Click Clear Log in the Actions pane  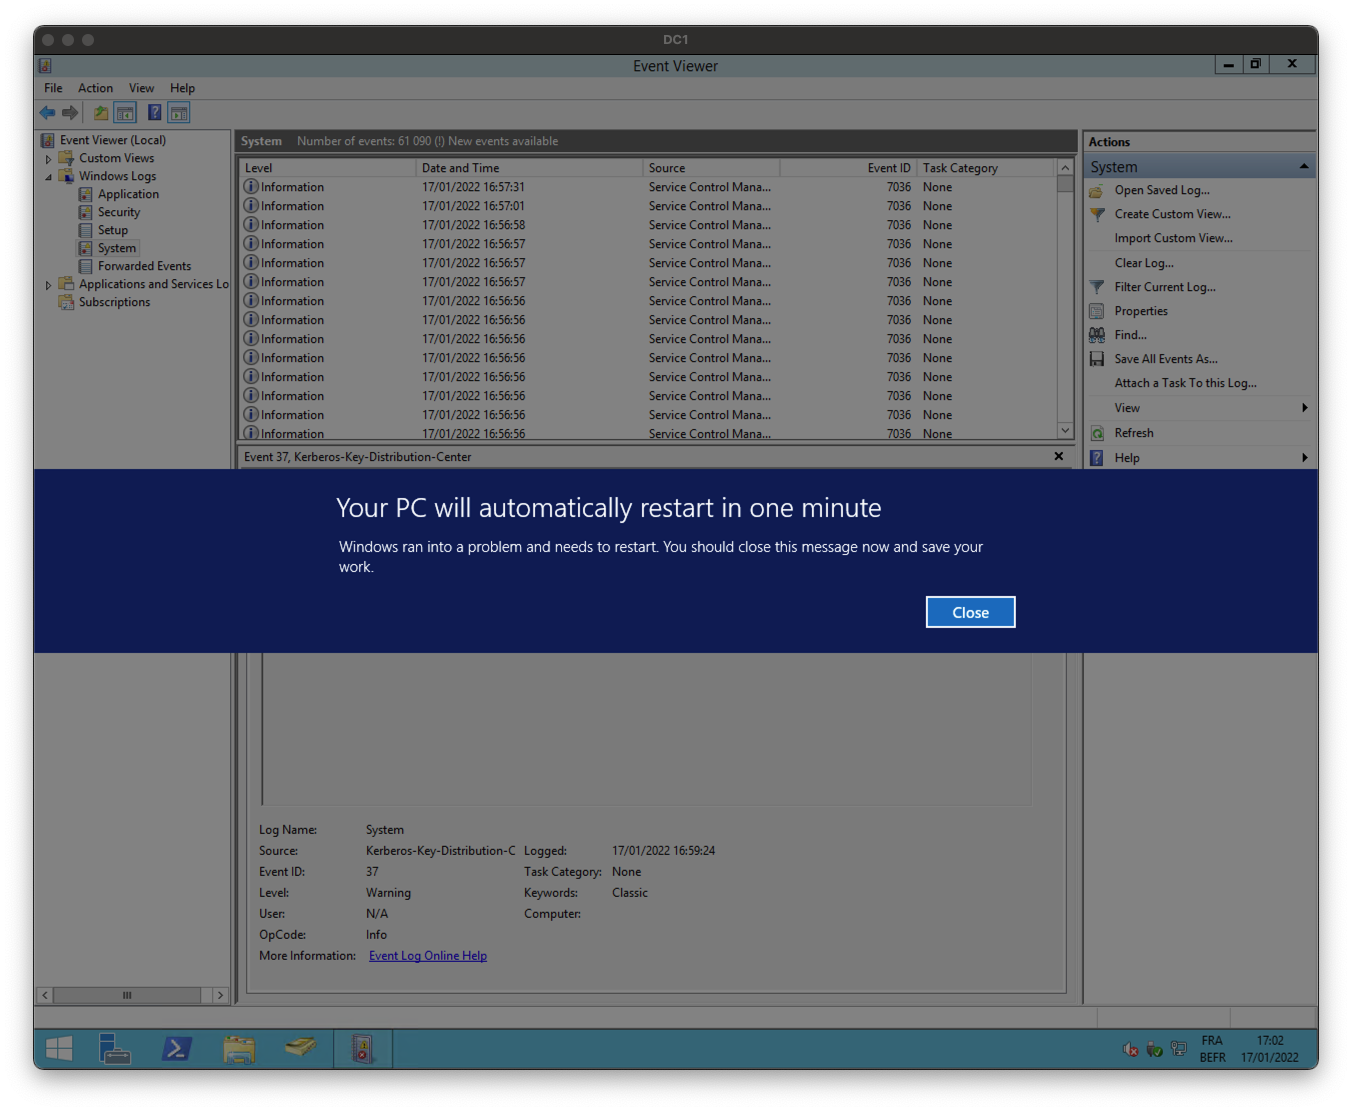tap(1144, 263)
